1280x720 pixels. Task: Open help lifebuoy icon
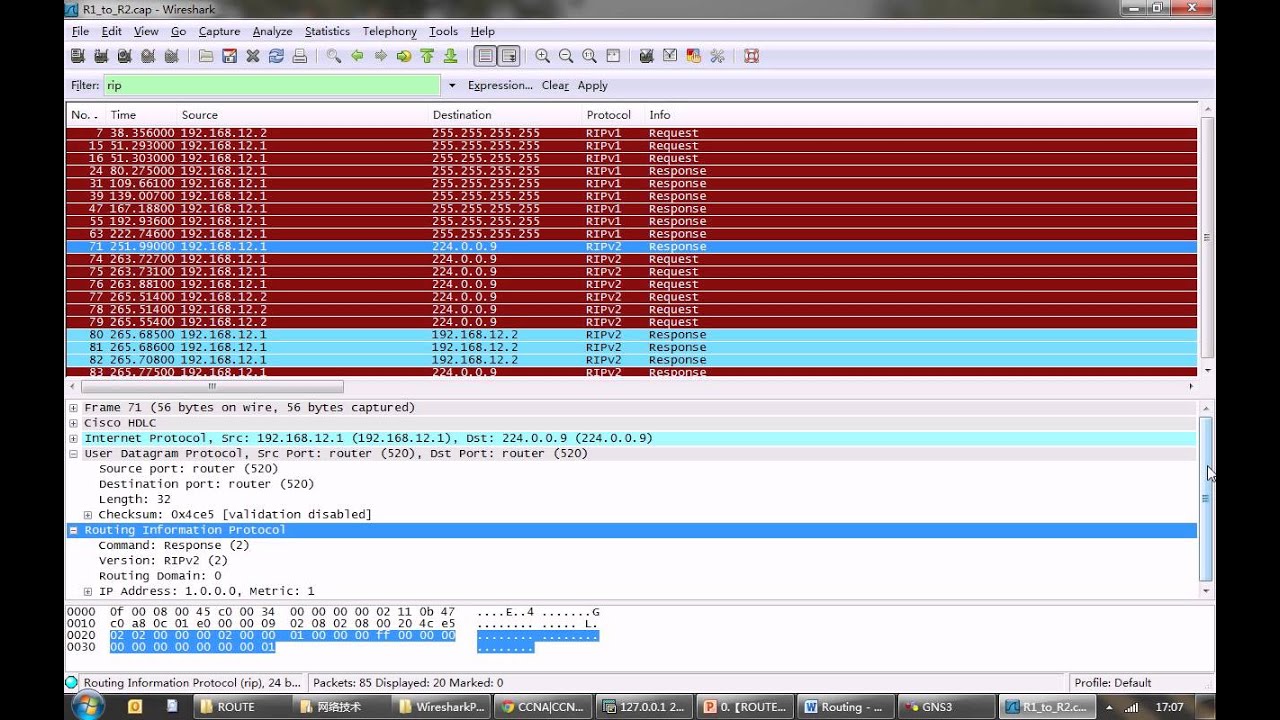[752, 56]
